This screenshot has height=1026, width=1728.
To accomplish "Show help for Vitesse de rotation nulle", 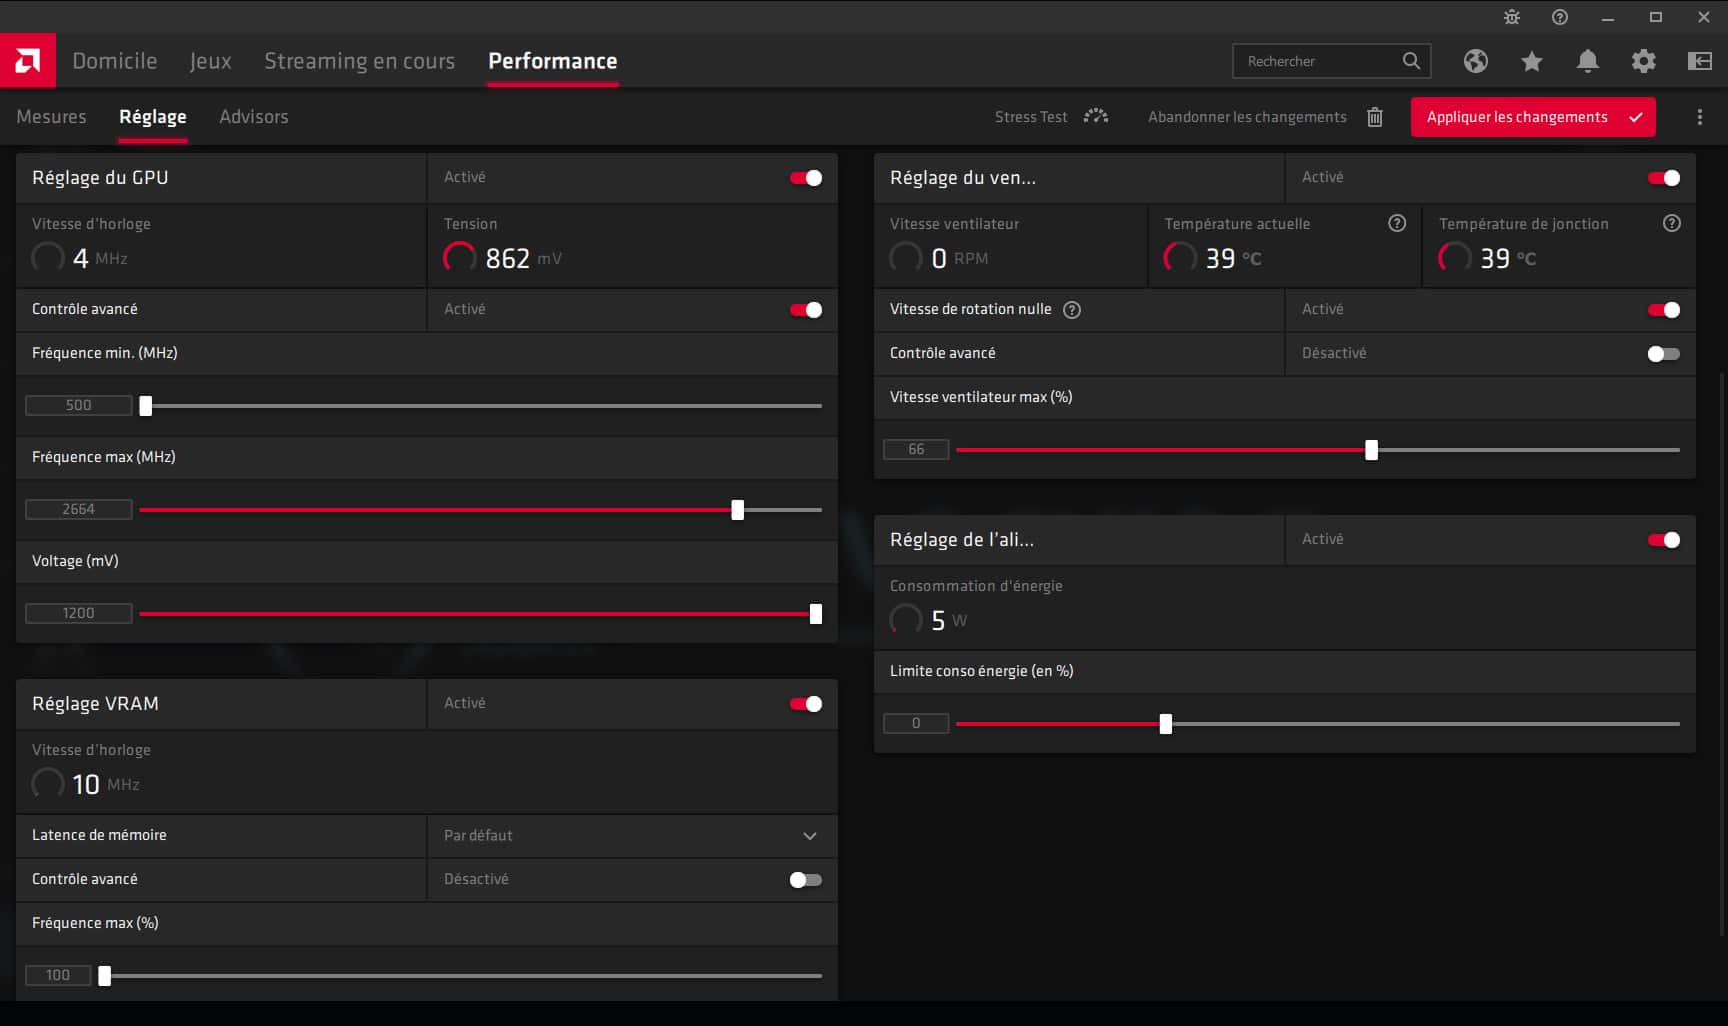I will pyautogui.click(x=1072, y=310).
